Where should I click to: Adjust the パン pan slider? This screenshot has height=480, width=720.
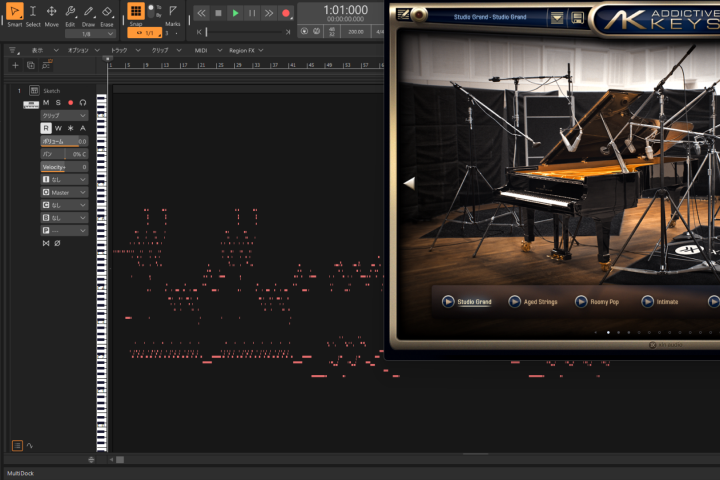64,154
